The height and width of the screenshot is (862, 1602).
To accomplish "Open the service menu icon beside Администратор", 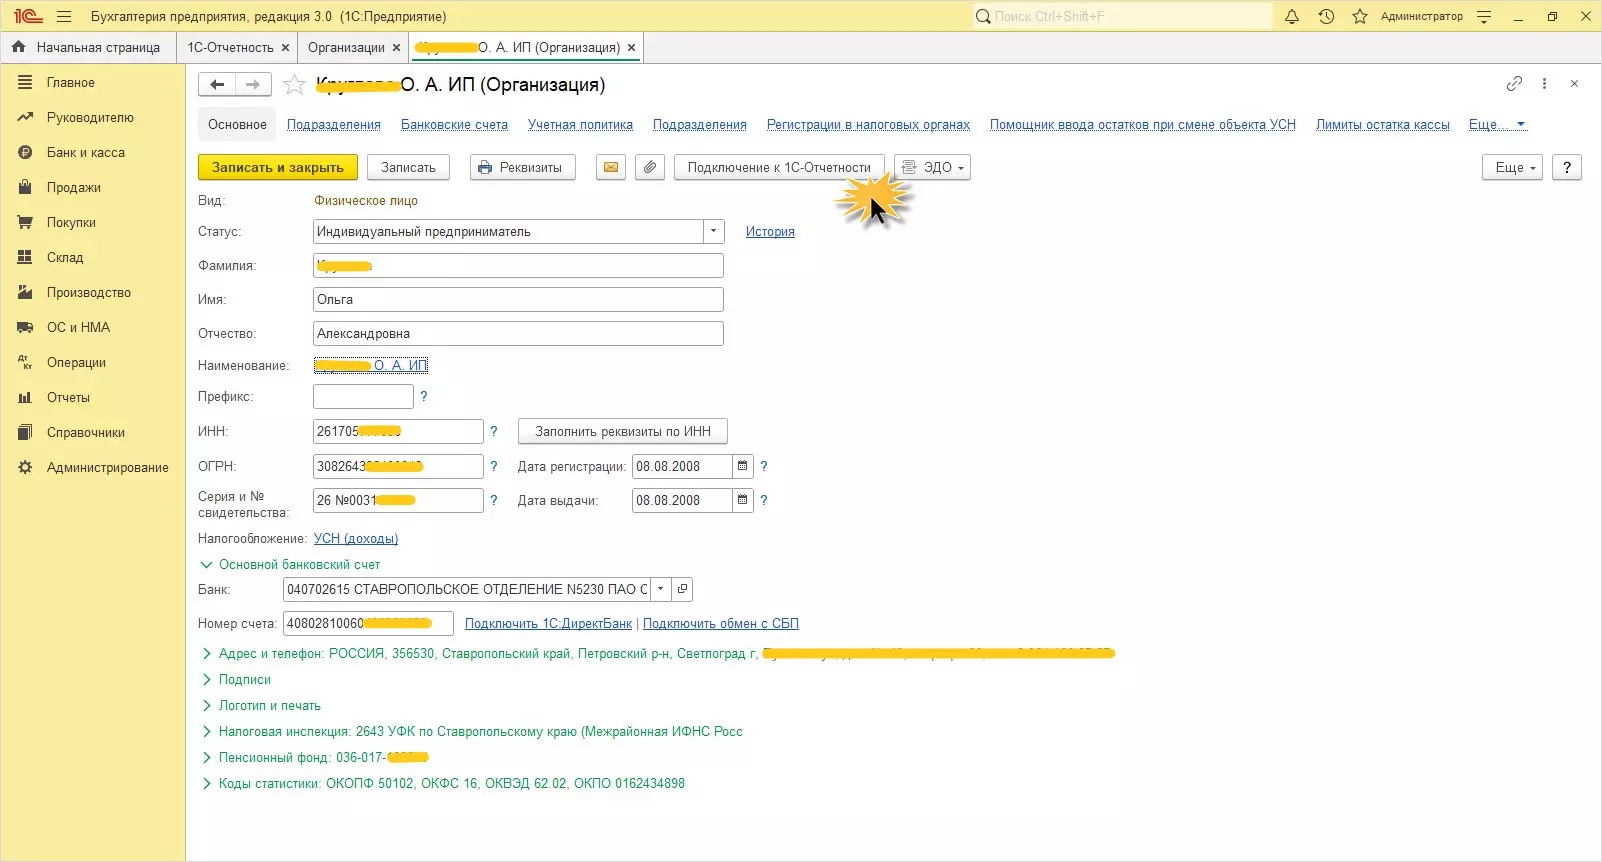I will click(x=1484, y=17).
